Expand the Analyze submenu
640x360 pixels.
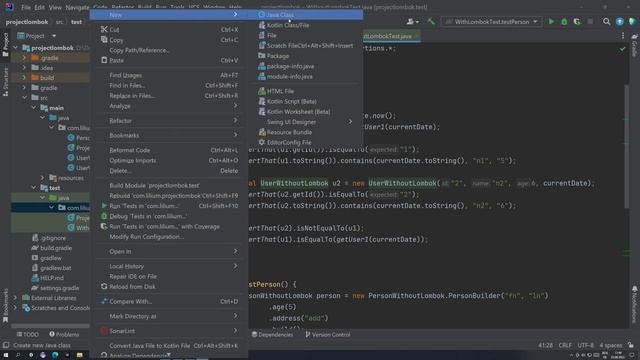[x=169, y=106]
